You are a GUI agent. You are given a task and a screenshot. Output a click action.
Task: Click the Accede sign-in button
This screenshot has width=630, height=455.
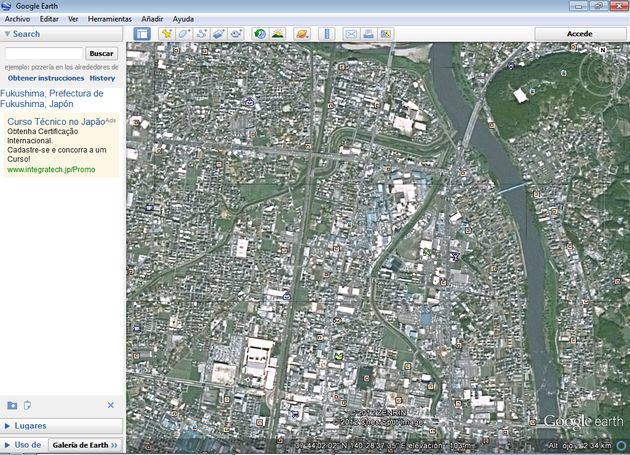coord(580,33)
